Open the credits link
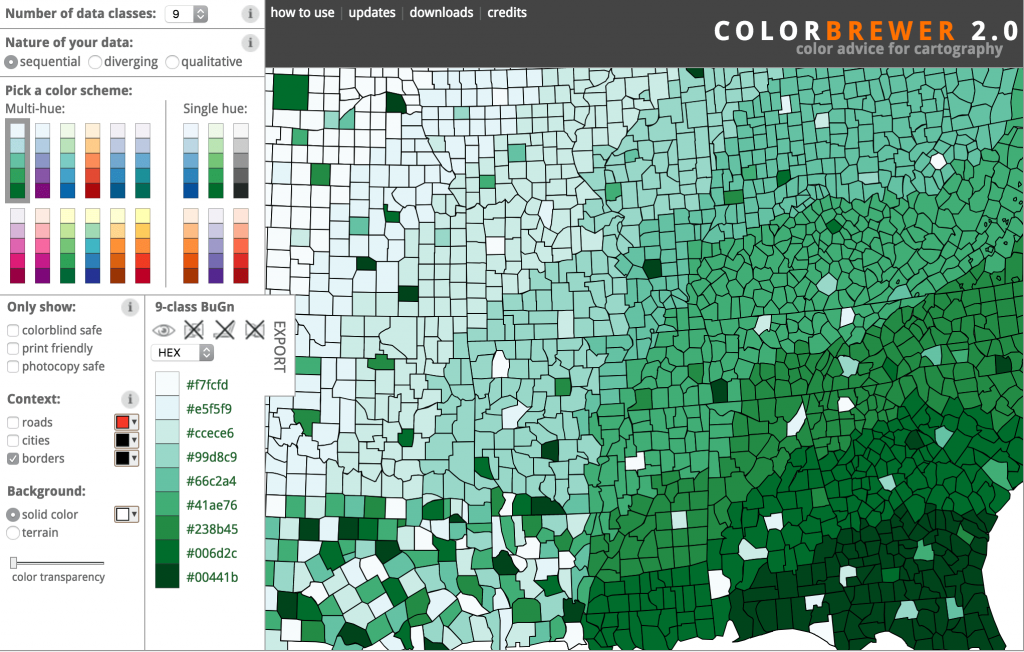Image resolution: width=1024 pixels, height=652 pixels. point(507,13)
